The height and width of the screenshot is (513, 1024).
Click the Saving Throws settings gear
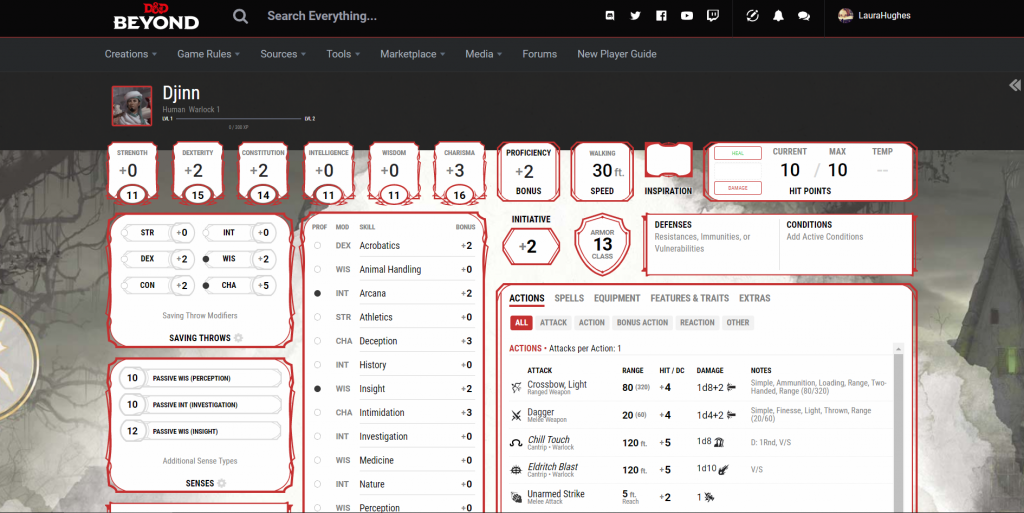(x=238, y=338)
